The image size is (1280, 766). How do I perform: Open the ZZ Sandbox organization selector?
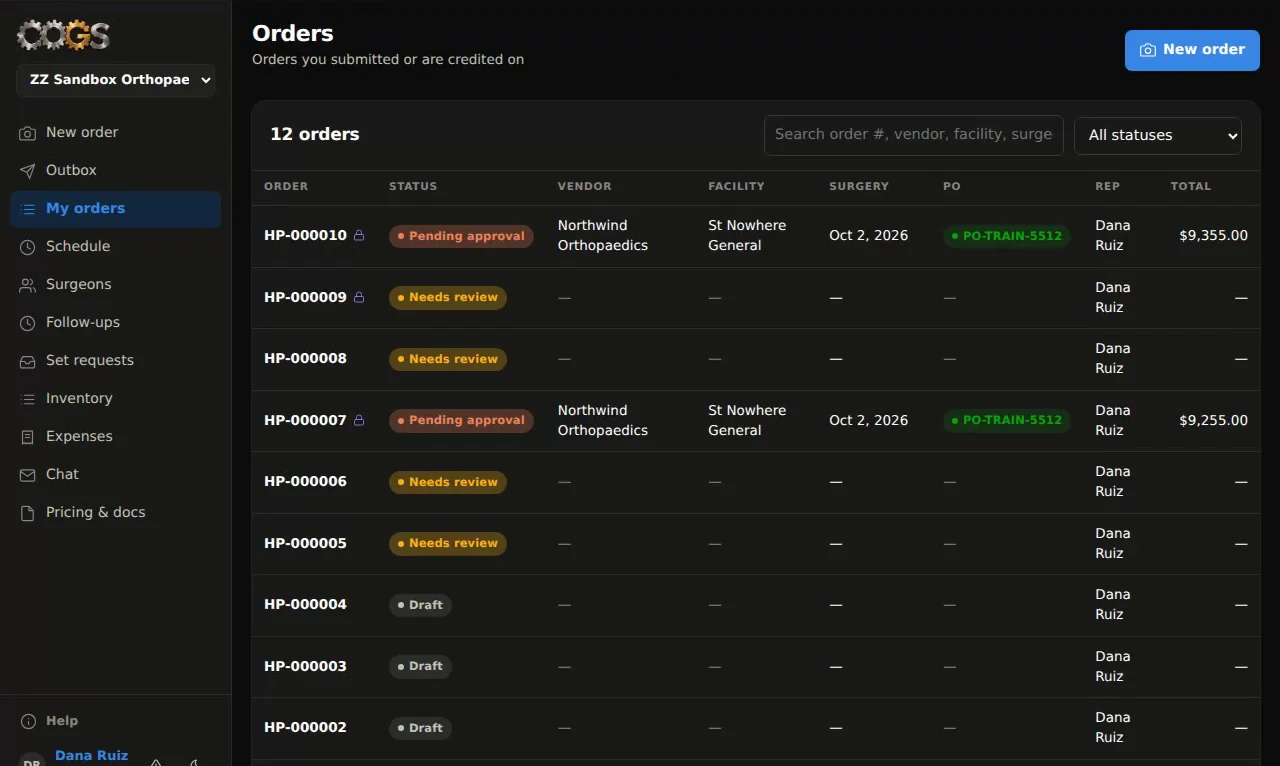116,80
